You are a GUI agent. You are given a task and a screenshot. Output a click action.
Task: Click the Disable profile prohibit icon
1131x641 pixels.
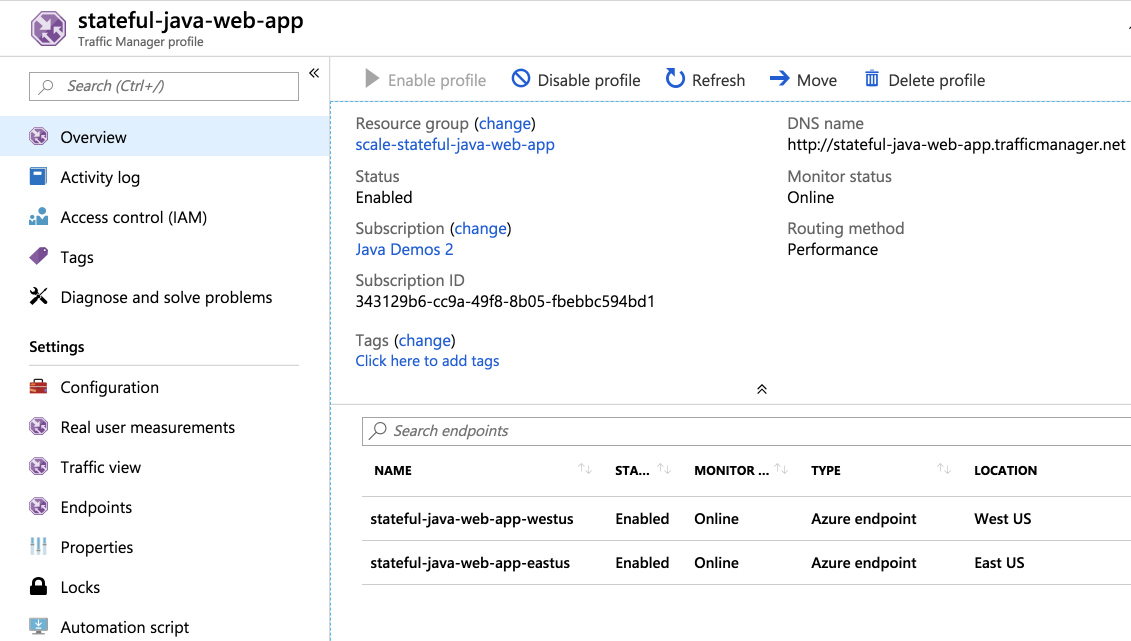tap(521, 79)
